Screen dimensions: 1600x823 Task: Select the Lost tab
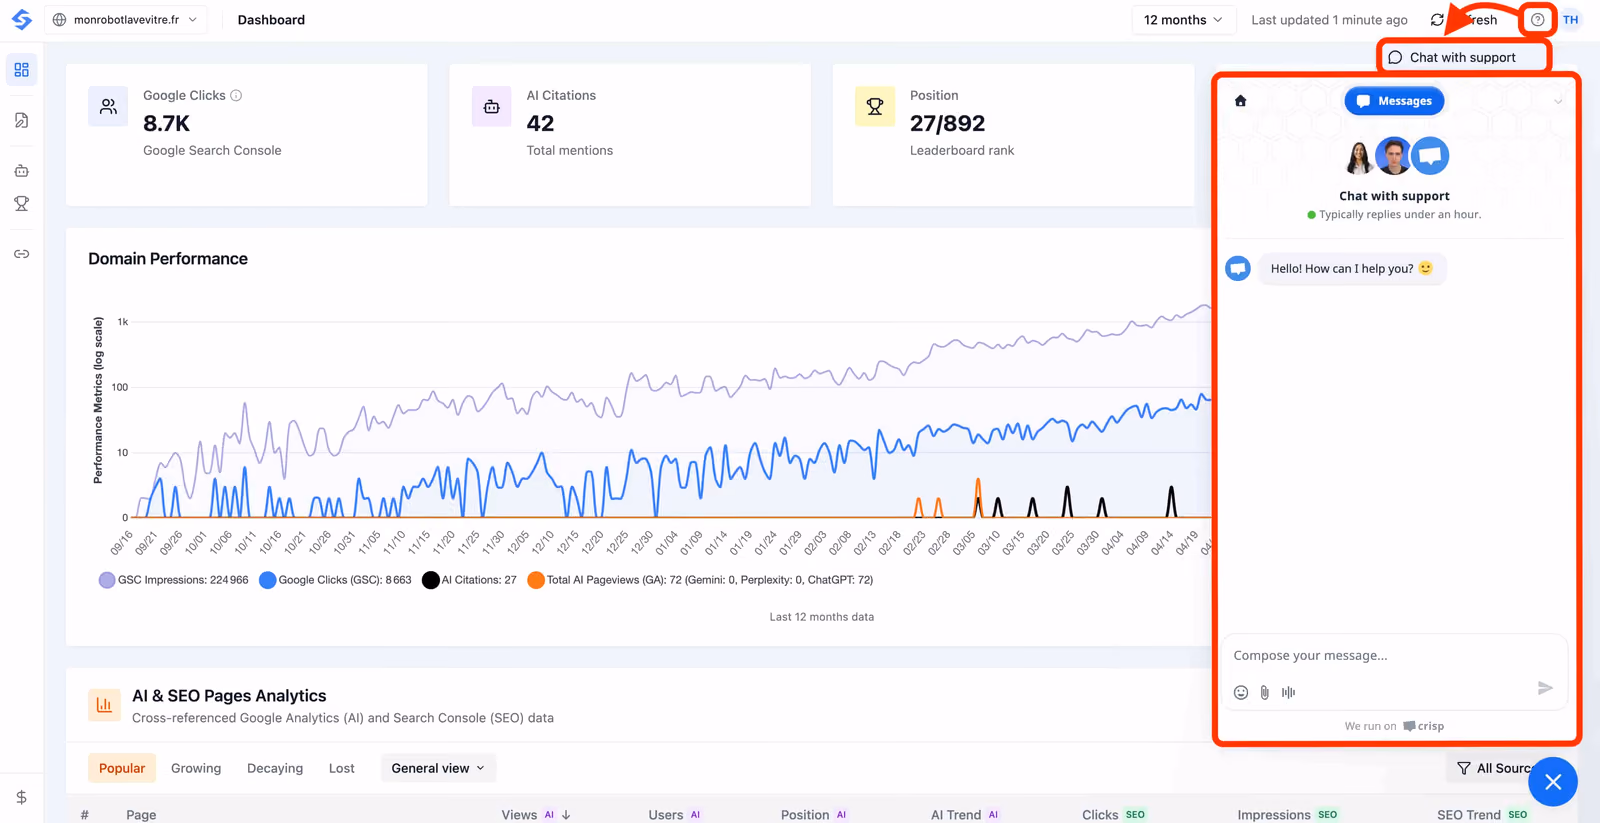tap(342, 768)
